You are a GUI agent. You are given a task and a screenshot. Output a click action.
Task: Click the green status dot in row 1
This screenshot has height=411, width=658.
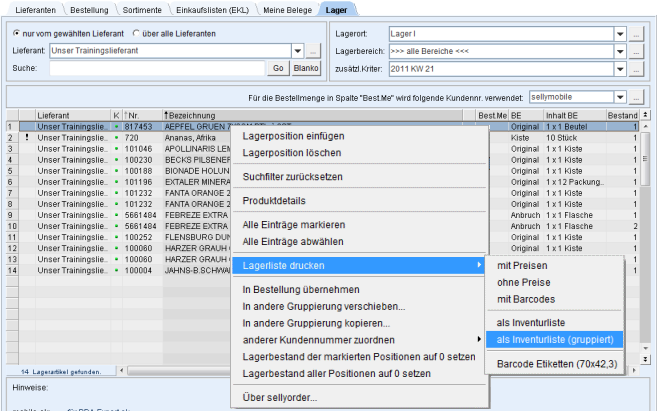coord(116,127)
